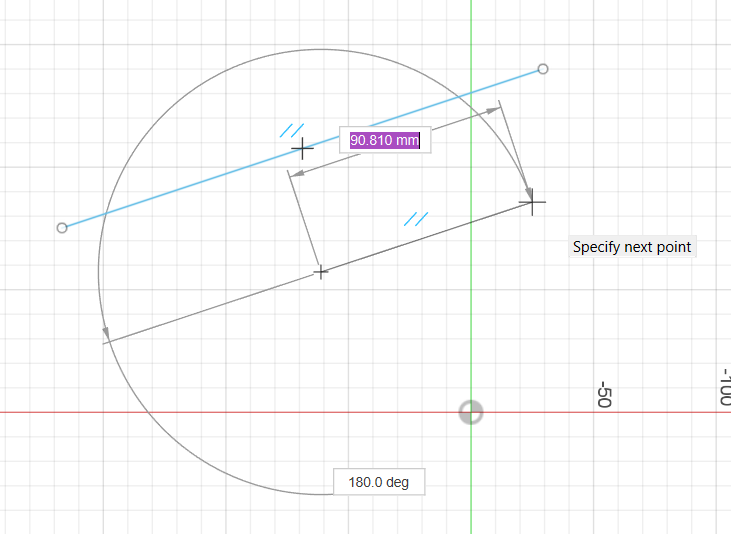The height and width of the screenshot is (534, 731).
Task: Click the blue line's right endpoint circle
Action: (543, 69)
